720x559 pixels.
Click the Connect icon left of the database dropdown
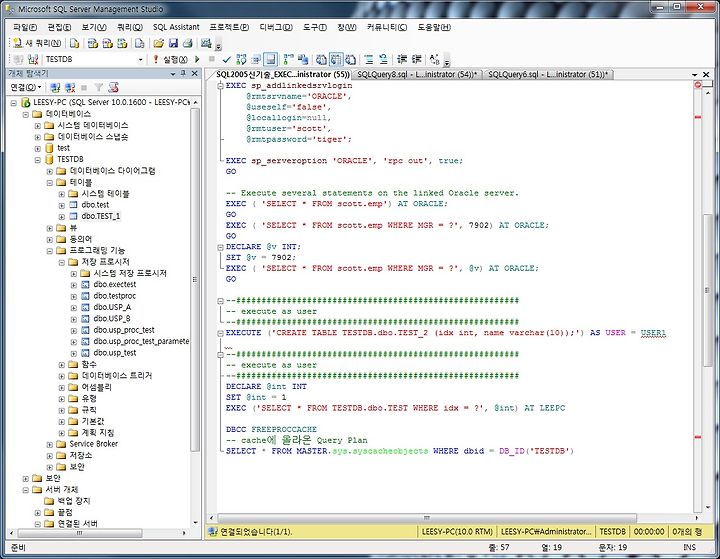(x=18, y=59)
